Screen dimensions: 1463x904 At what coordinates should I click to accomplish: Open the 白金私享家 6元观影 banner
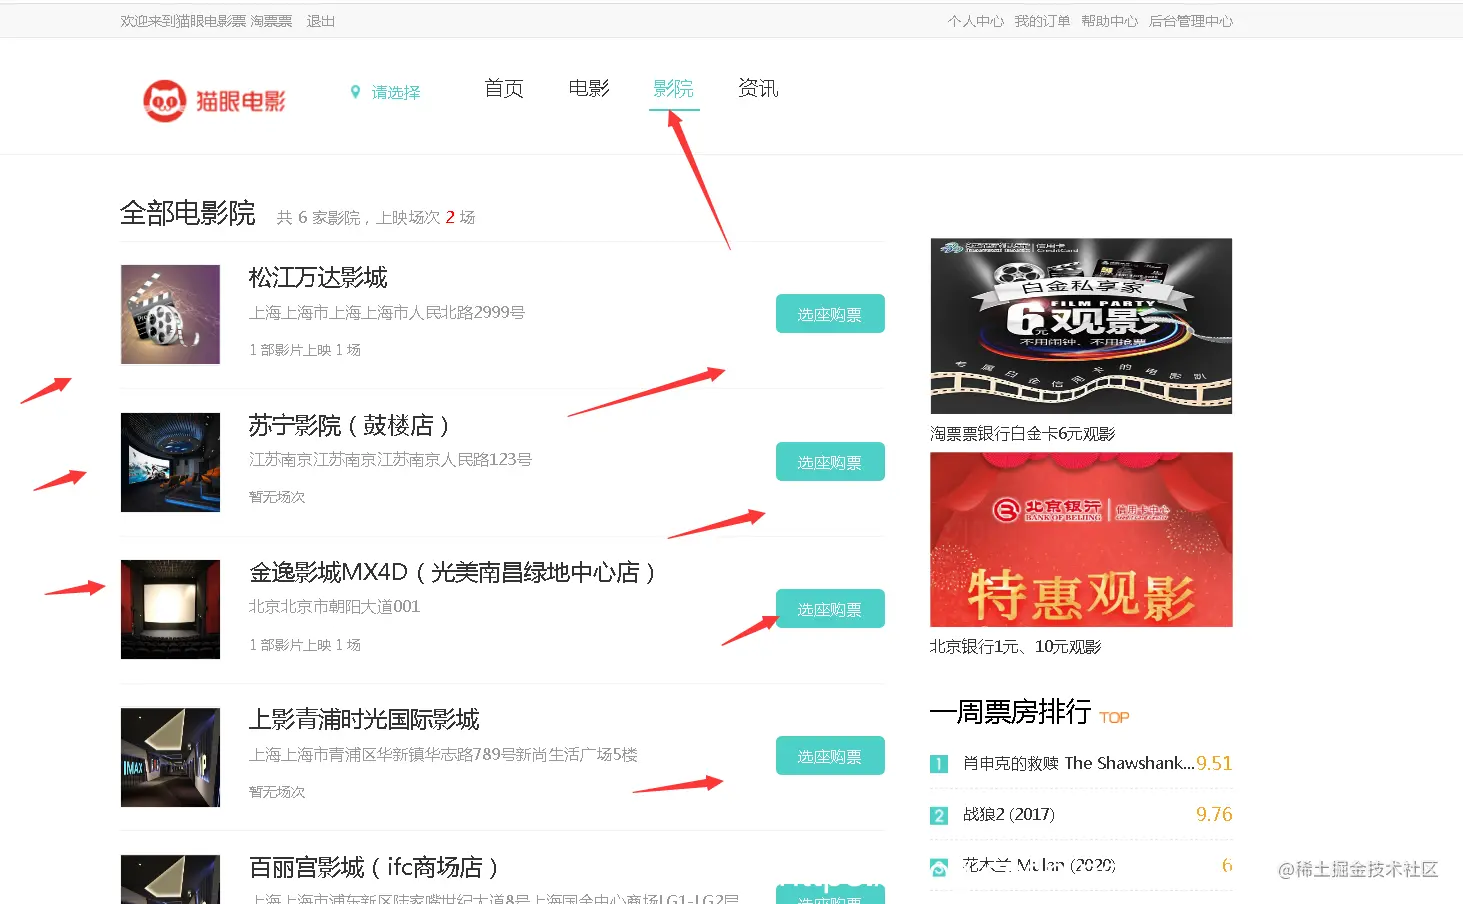pyautogui.click(x=1081, y=326)
